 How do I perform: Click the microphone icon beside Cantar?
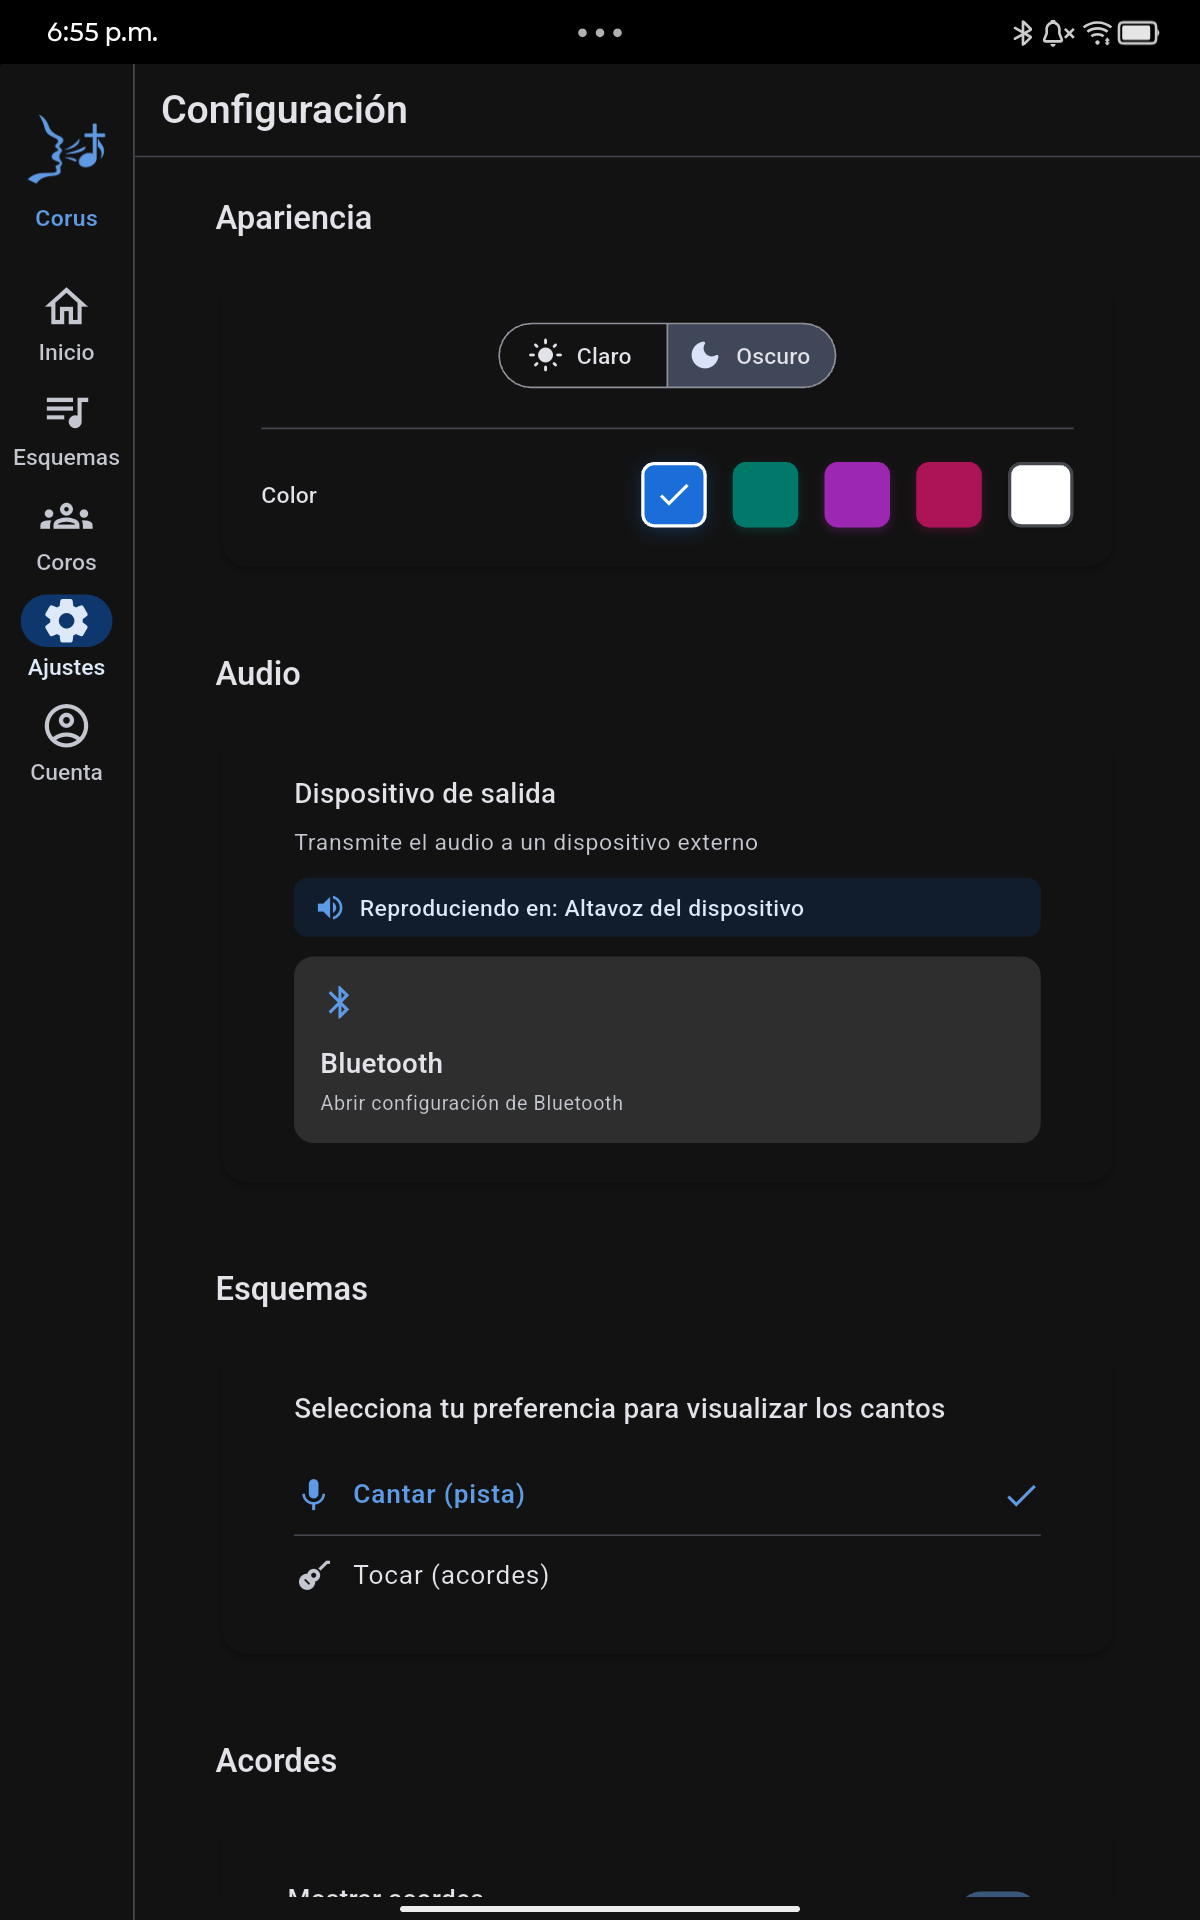313,1494
